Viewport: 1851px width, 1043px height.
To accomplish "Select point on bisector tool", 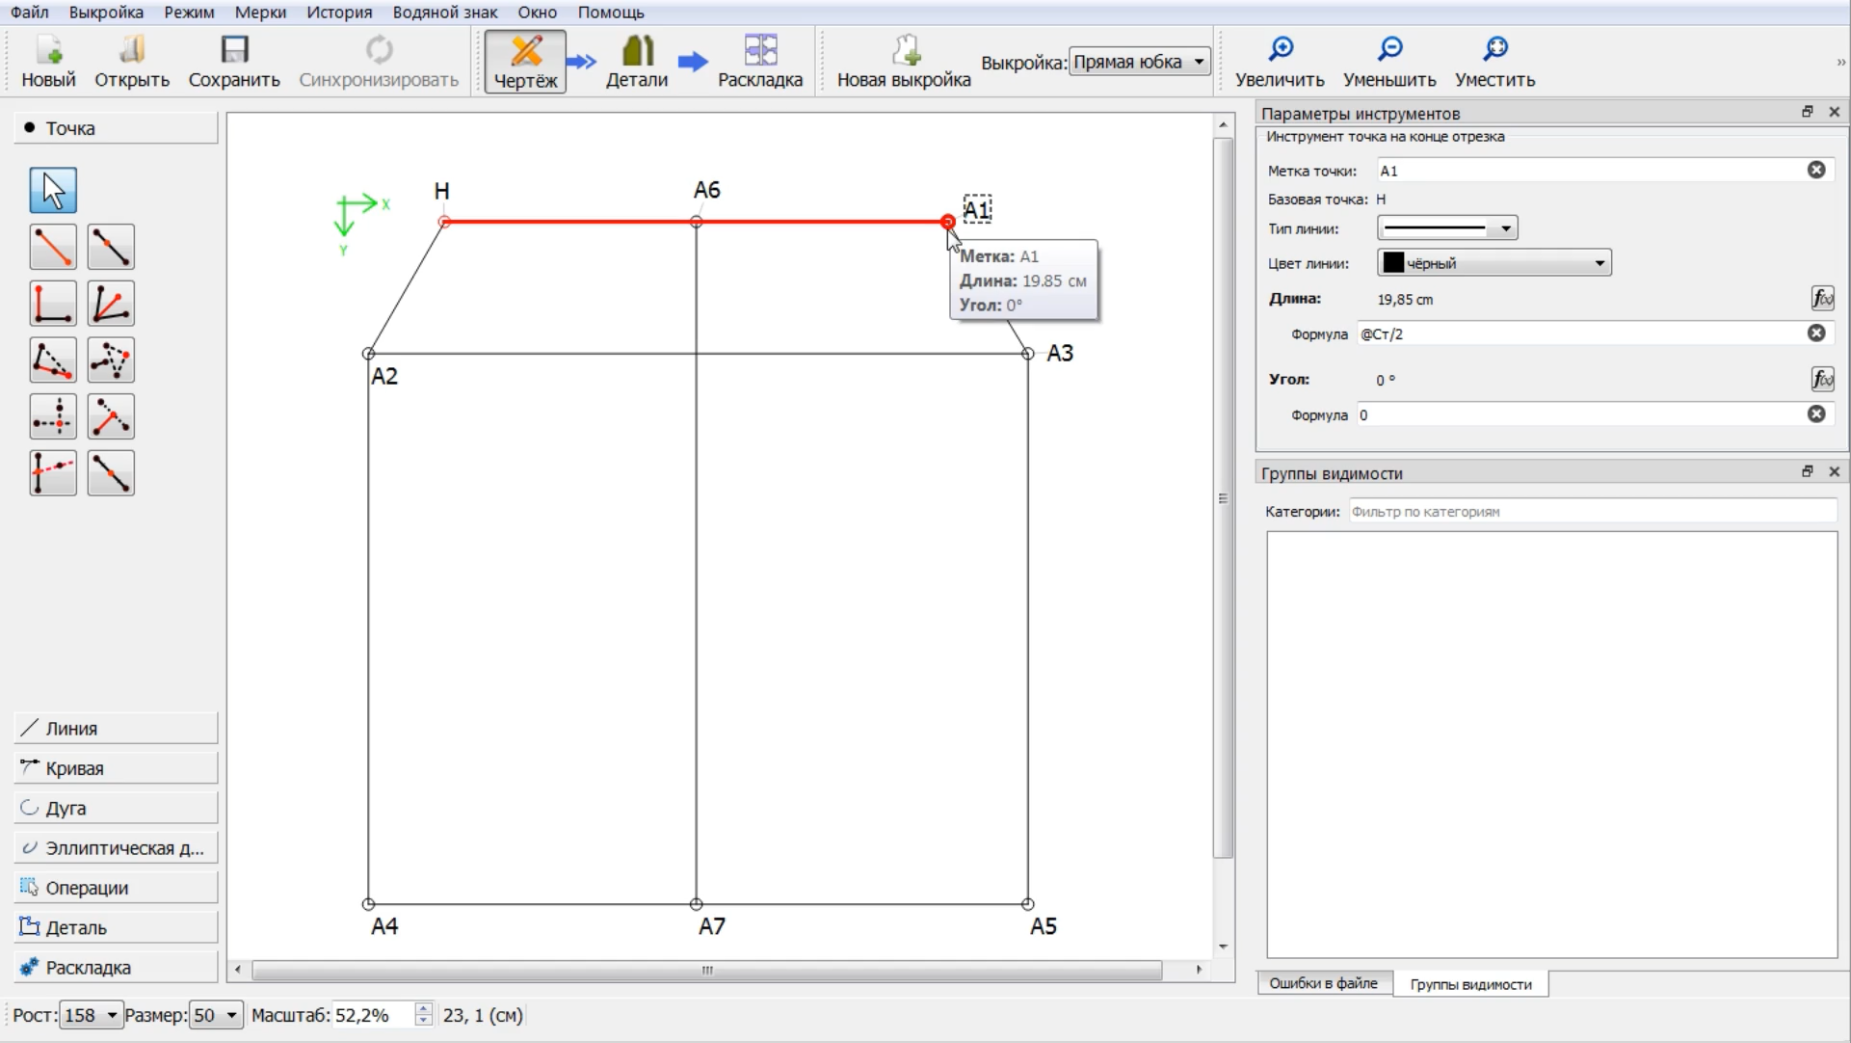I will tap(111, 304).
